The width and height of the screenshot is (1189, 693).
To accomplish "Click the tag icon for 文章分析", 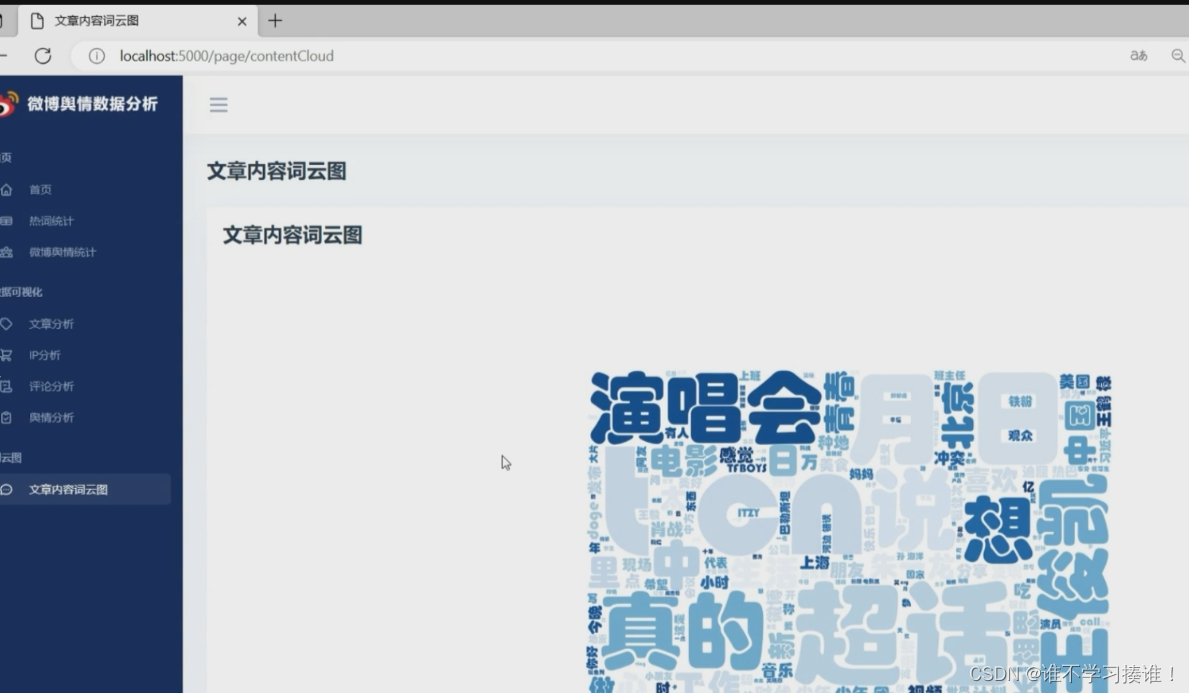I will pyautogui.click(x=6, y=324).
